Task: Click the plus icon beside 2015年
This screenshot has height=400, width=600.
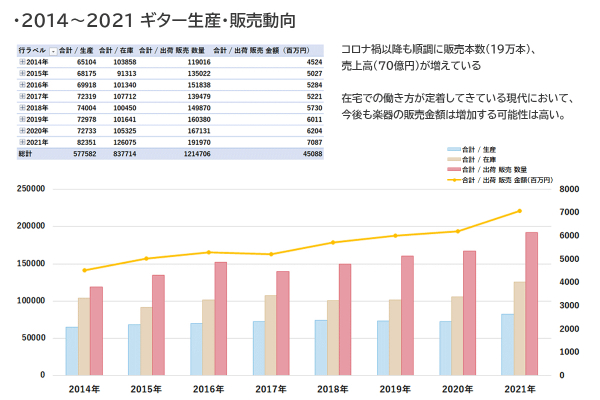Action: point(22,73)
